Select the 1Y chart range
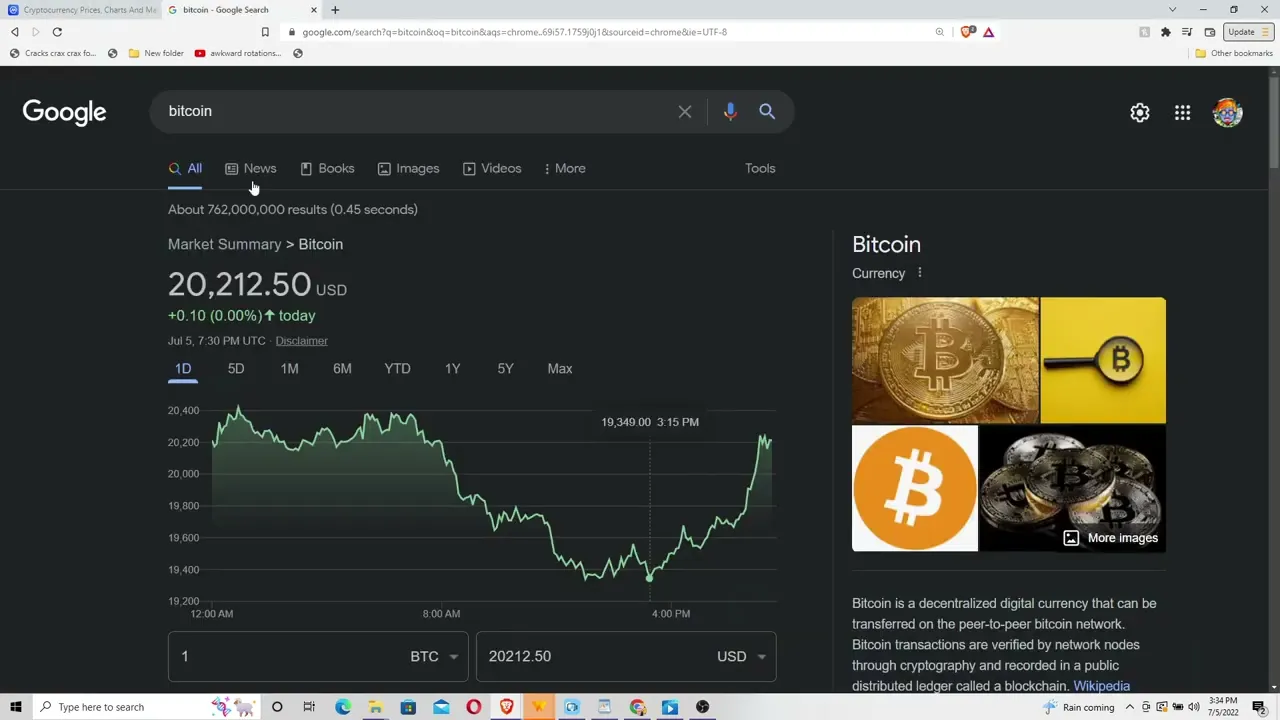The height and width of the screenshot is (720, 1280). [453, 369]
